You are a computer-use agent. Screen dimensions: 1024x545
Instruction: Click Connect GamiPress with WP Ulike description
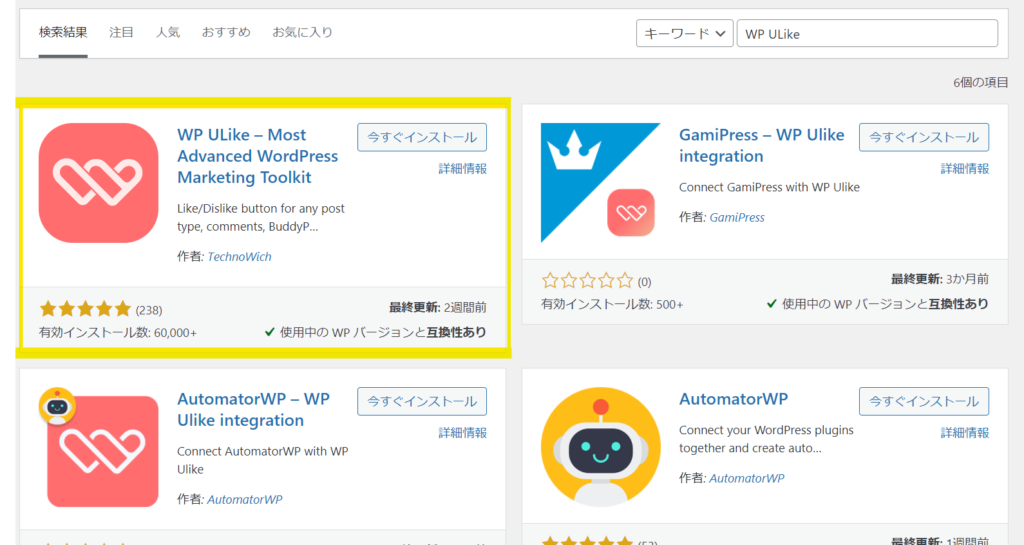(769, 187)
